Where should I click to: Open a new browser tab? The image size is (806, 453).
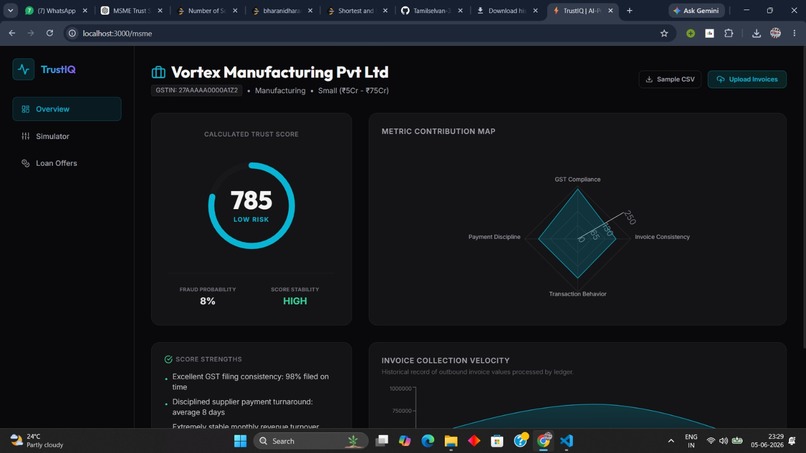(629, 10)
